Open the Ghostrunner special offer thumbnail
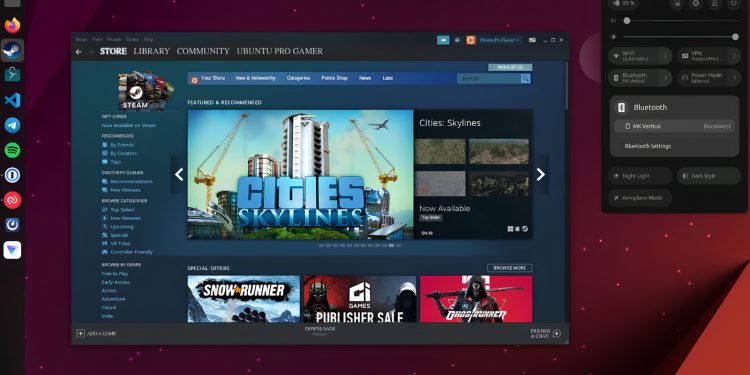 coord(476,299)
